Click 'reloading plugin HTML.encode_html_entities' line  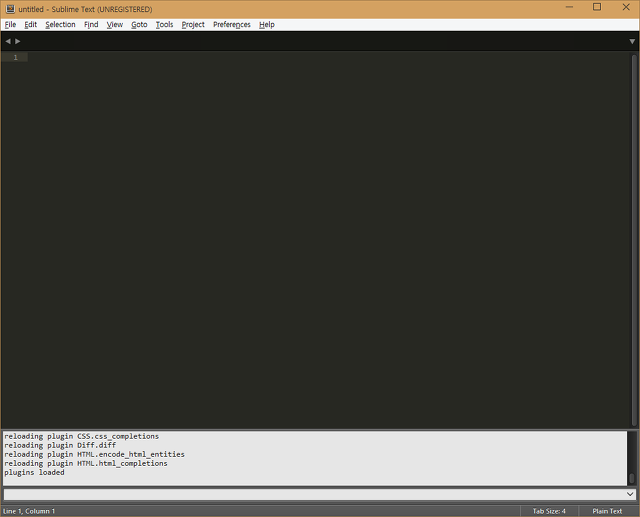(94, 454)
